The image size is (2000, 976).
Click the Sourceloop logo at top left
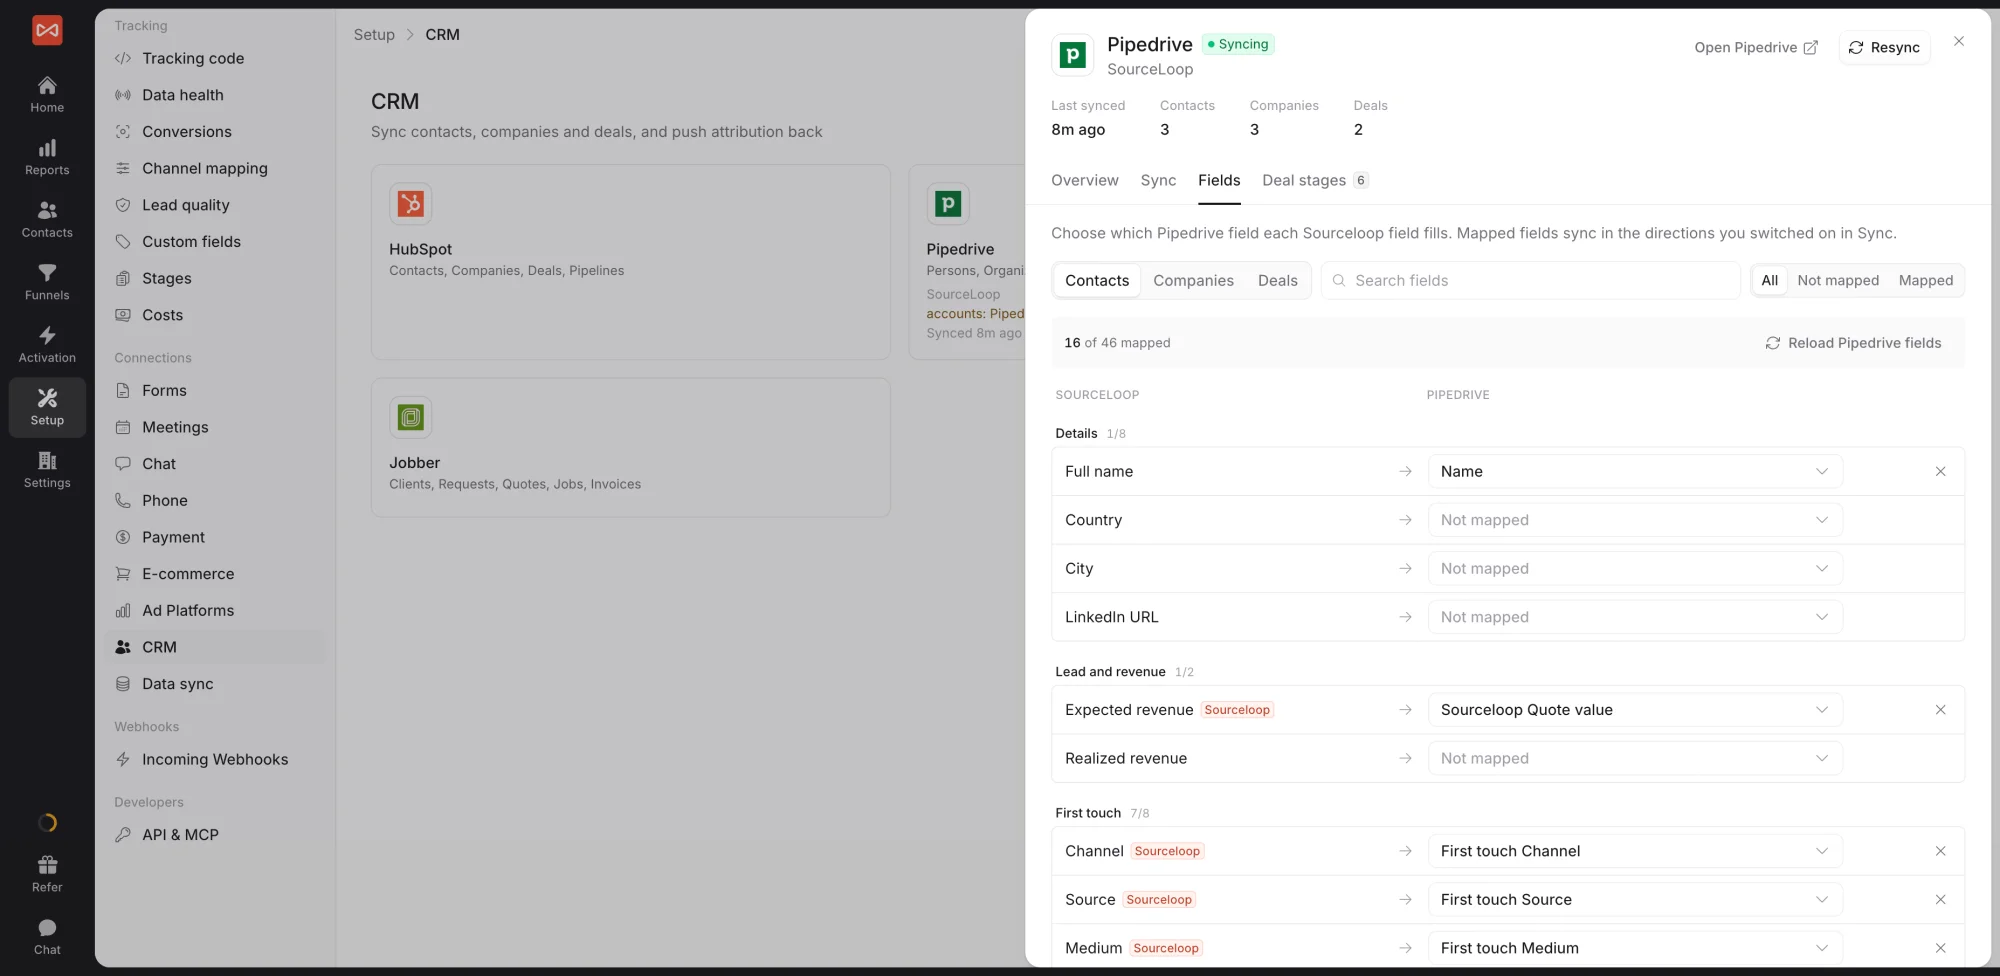pos(47,30)
